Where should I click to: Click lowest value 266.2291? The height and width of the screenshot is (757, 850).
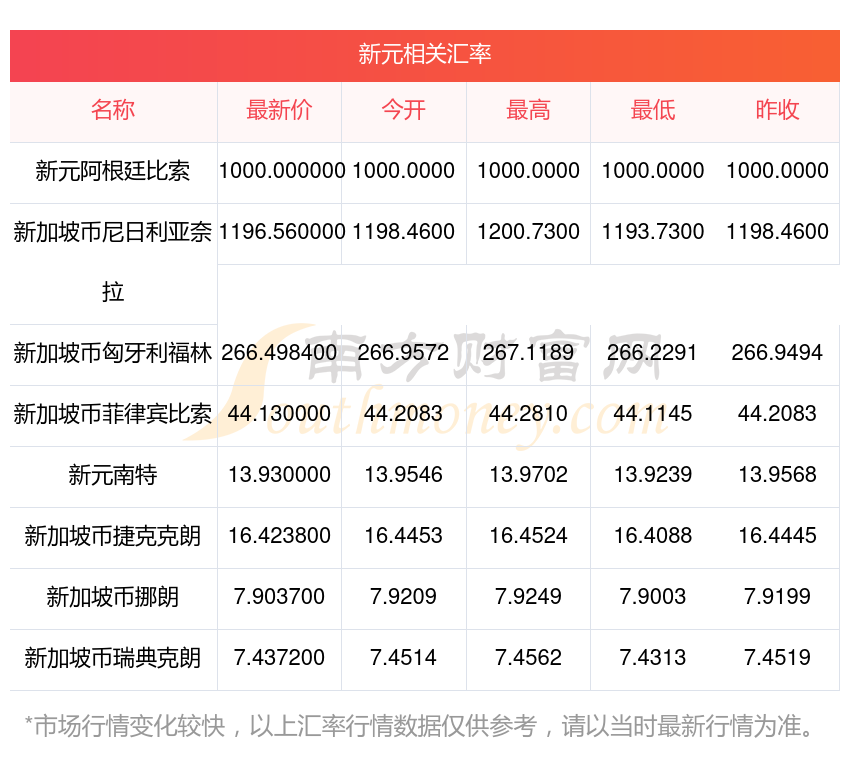[653, 353]
